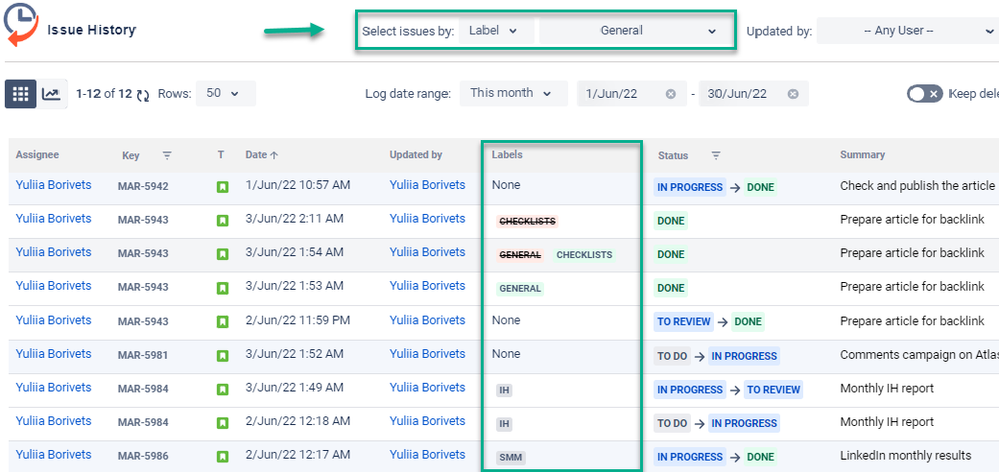
Task: Click the T column header
Action: [x=220, y=155]
